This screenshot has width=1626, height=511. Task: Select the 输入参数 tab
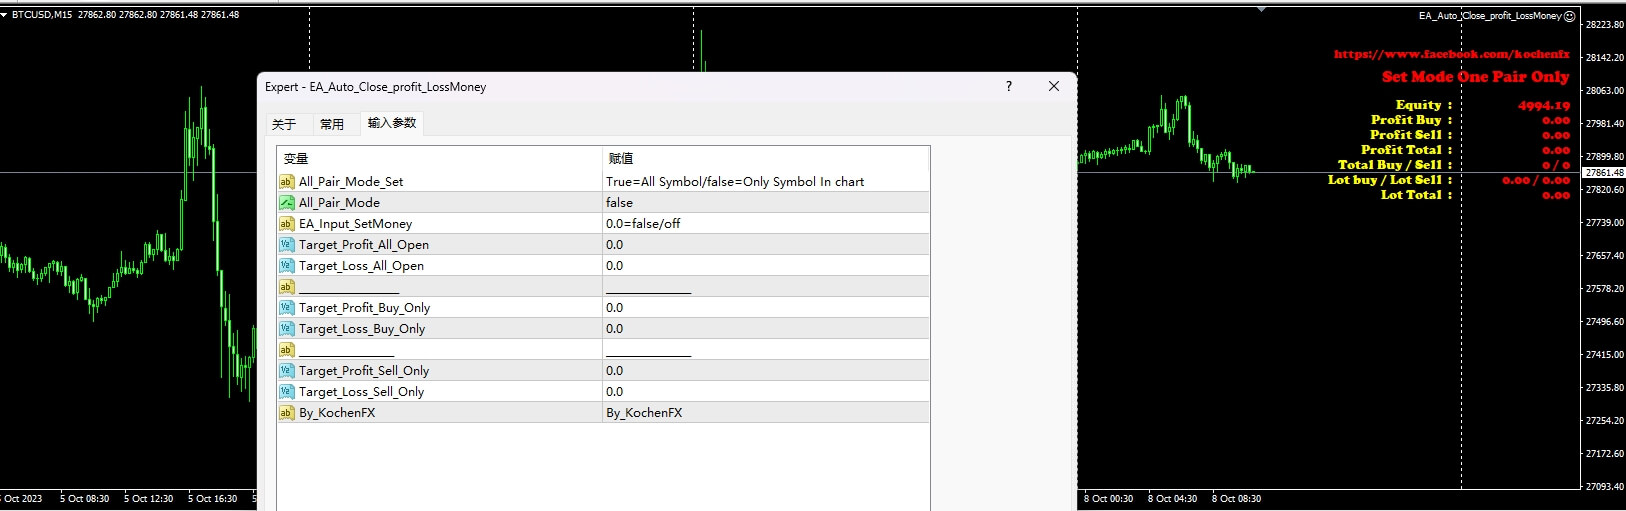click(392, 123)
